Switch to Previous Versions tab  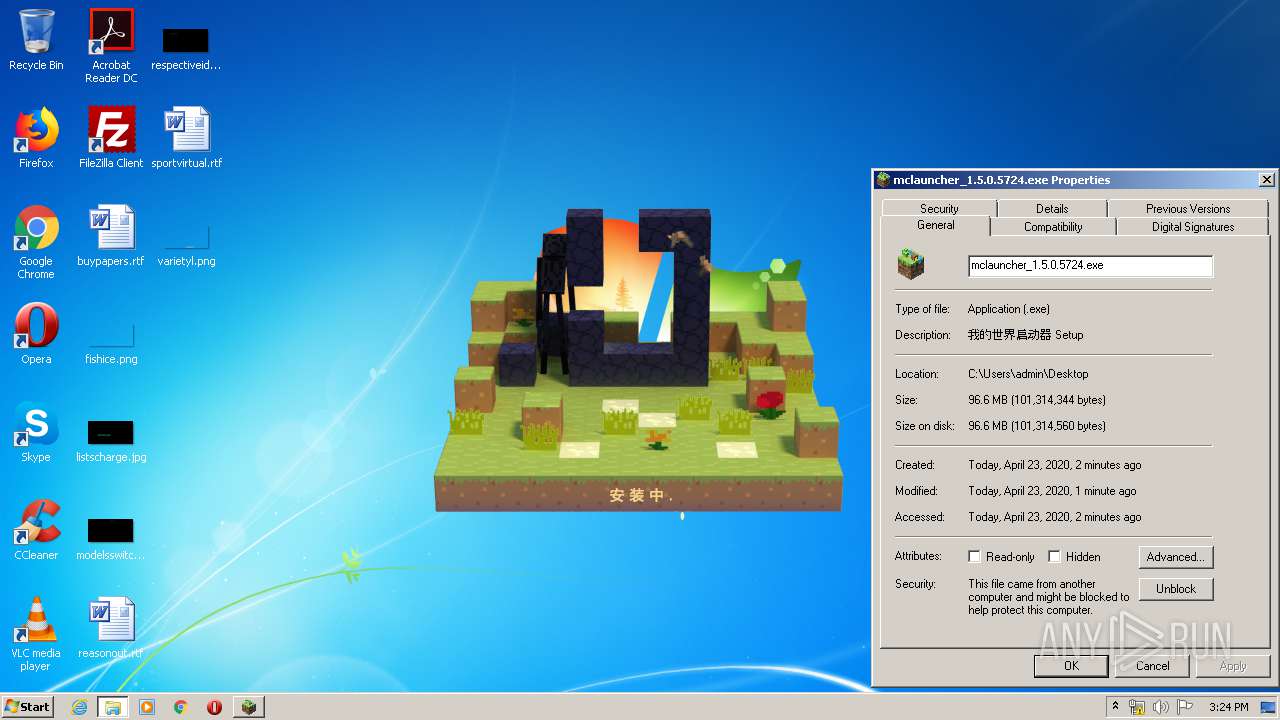click(x=1188, y=208)
